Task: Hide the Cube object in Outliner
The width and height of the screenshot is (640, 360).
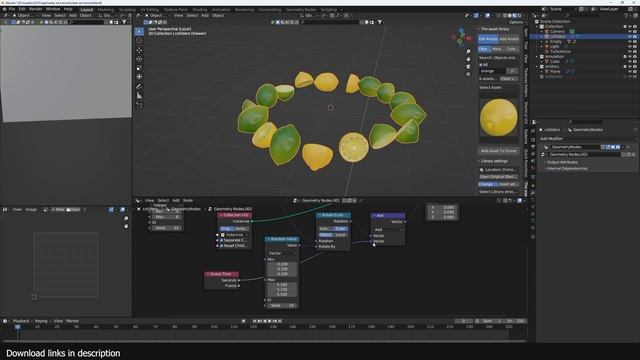Action: (x=630, y=62)
